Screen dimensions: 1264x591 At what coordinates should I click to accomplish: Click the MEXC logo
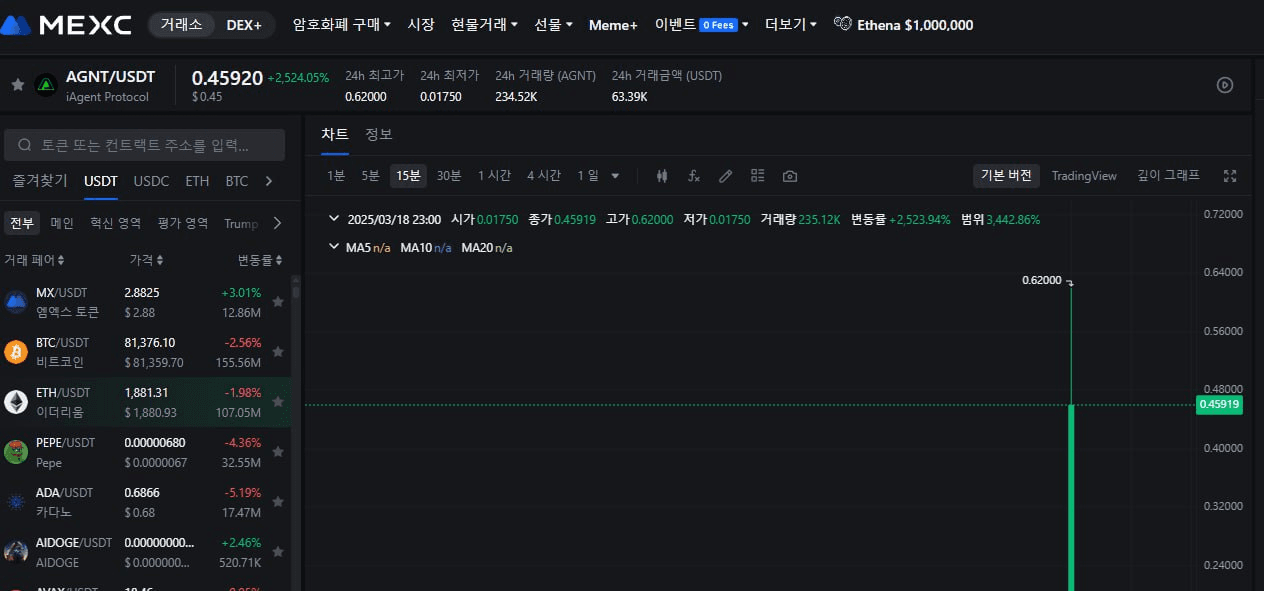[x=67, y=25]
